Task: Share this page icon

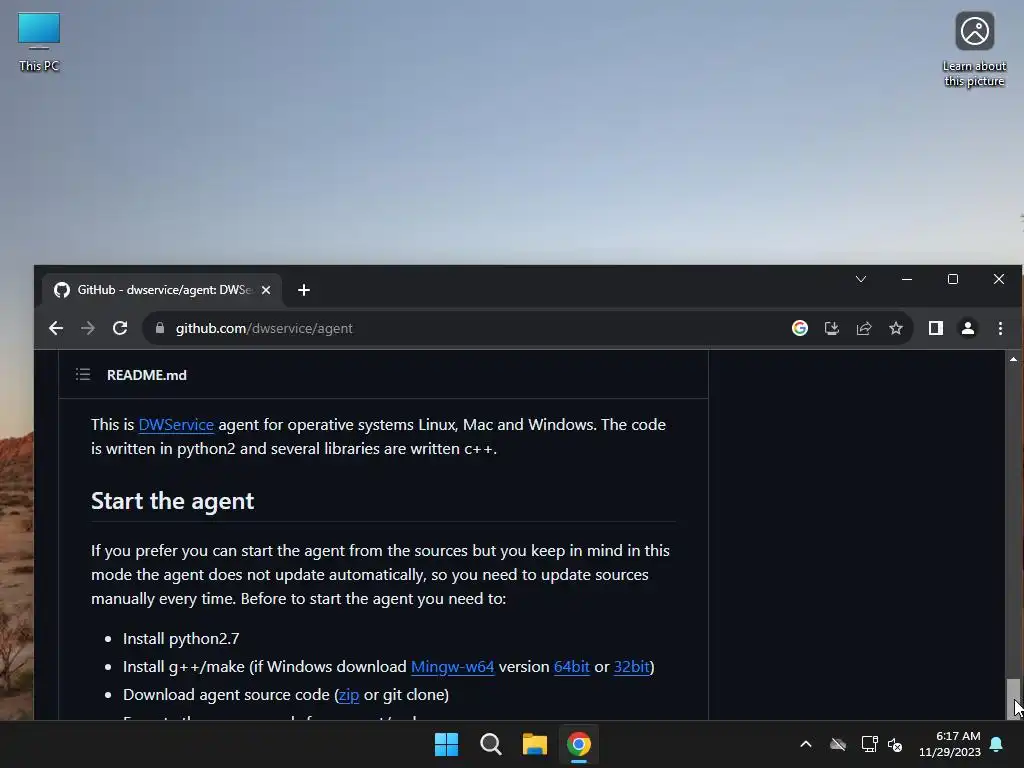Action: [863, 328]
